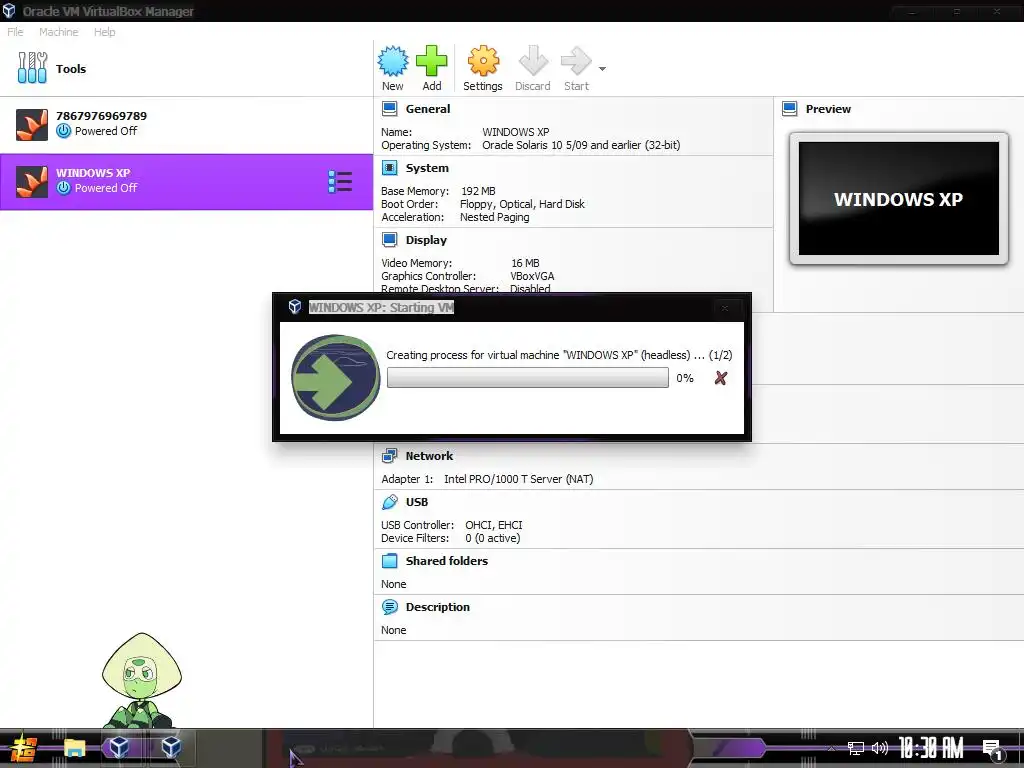Open File Explorer from the taskbar
This screenshot has height=768, width=1024.
coord(74,748)
